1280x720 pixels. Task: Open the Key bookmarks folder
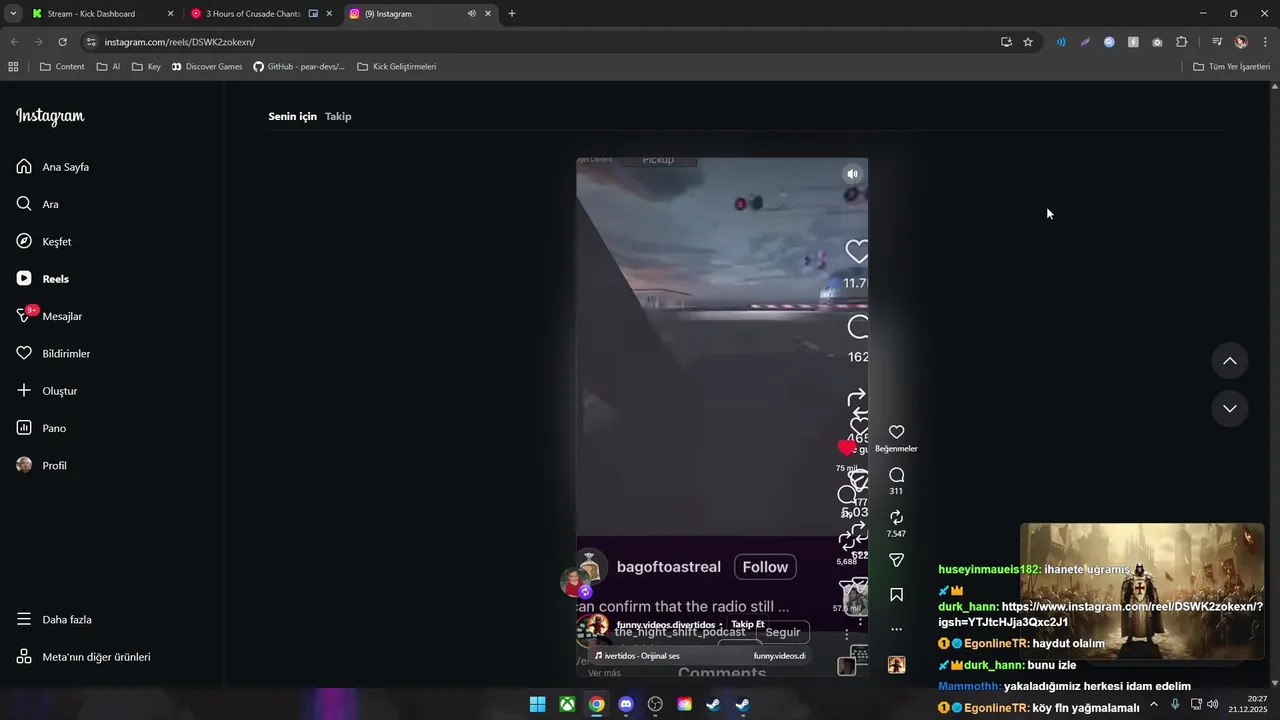[146, 67]
